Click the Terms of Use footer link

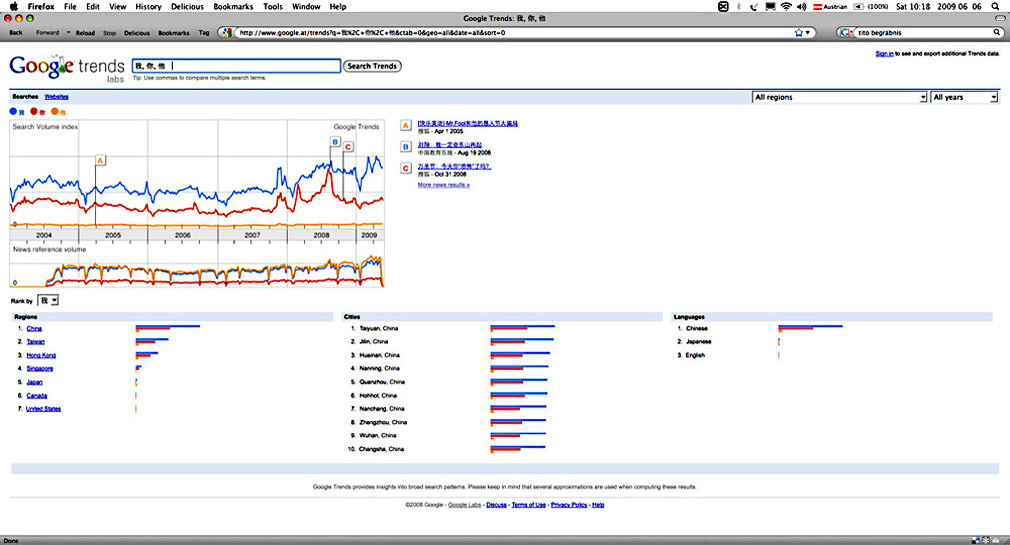528,505
